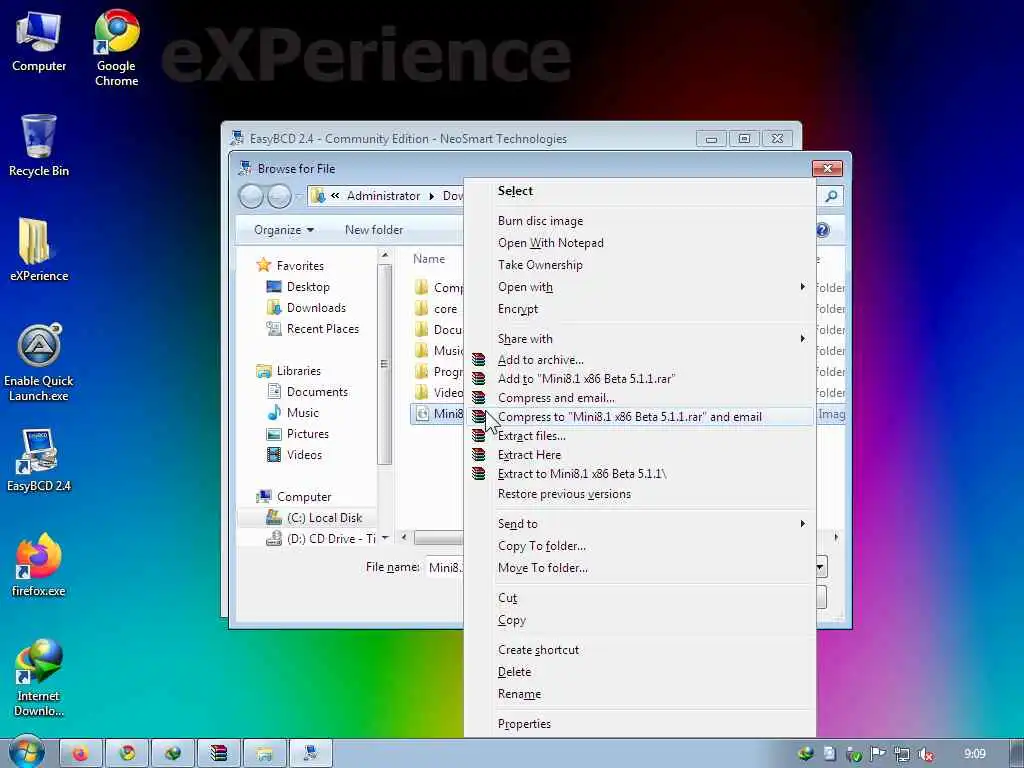Click the WinRAR taskbar button
Screen dimensions: 1024x768
pyautogui.click(x=218, y=754)
